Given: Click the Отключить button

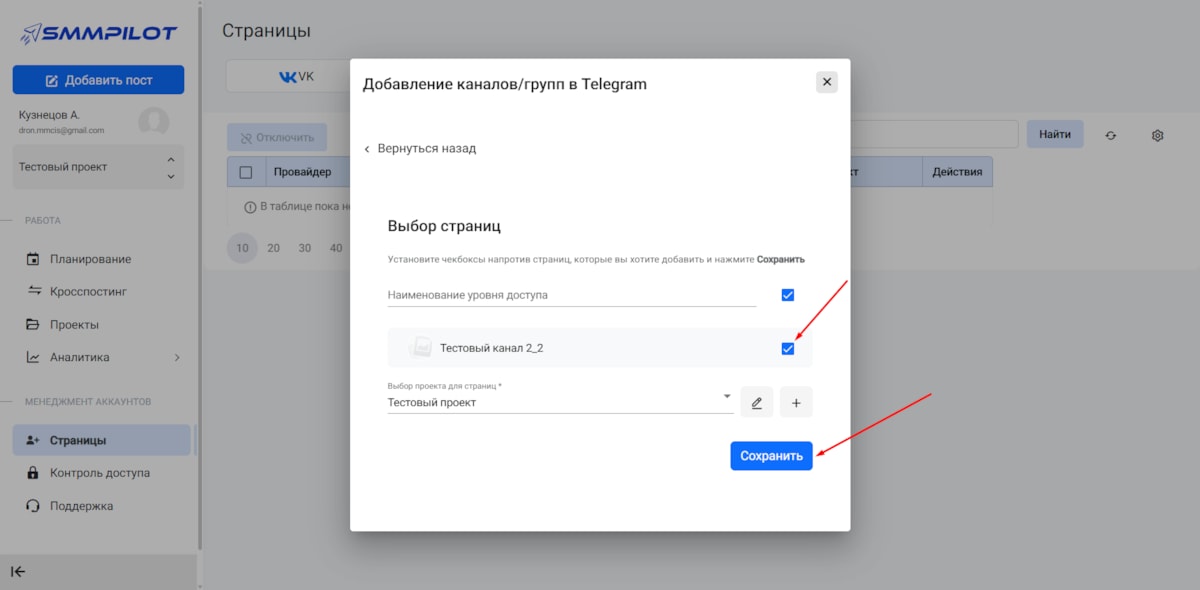Looking at the screenshot, I should tap(277, 137).
